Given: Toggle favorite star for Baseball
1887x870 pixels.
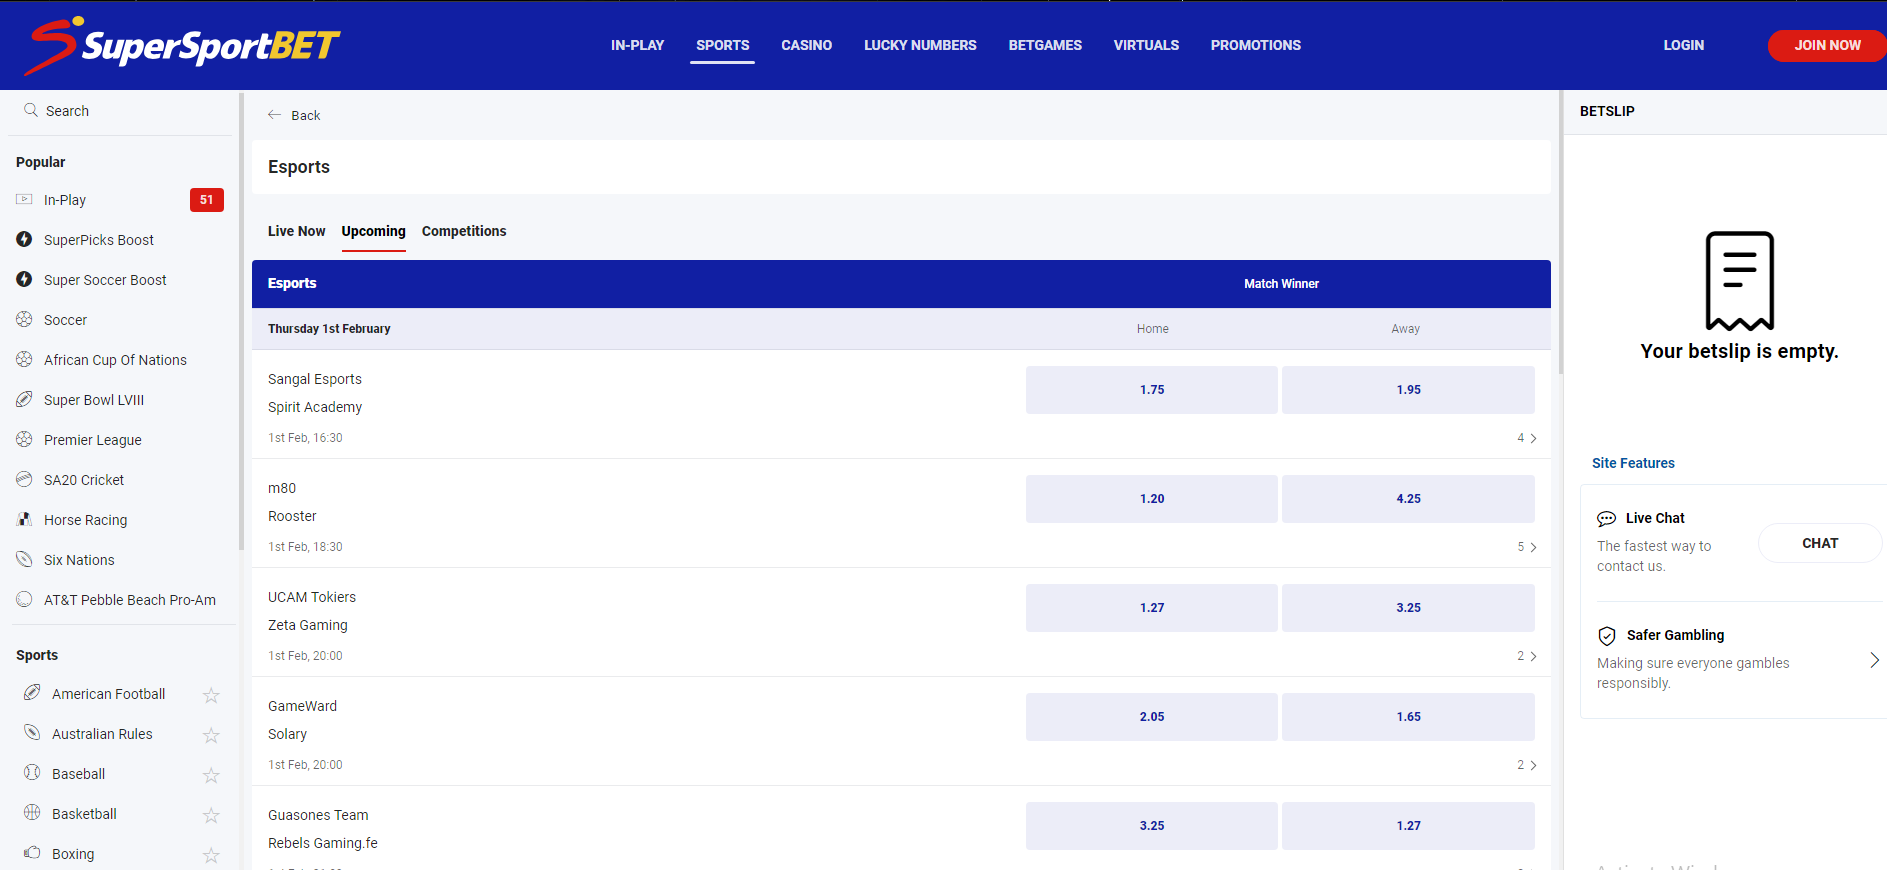Looking at the screenshot, I should [x=211, y=775].
